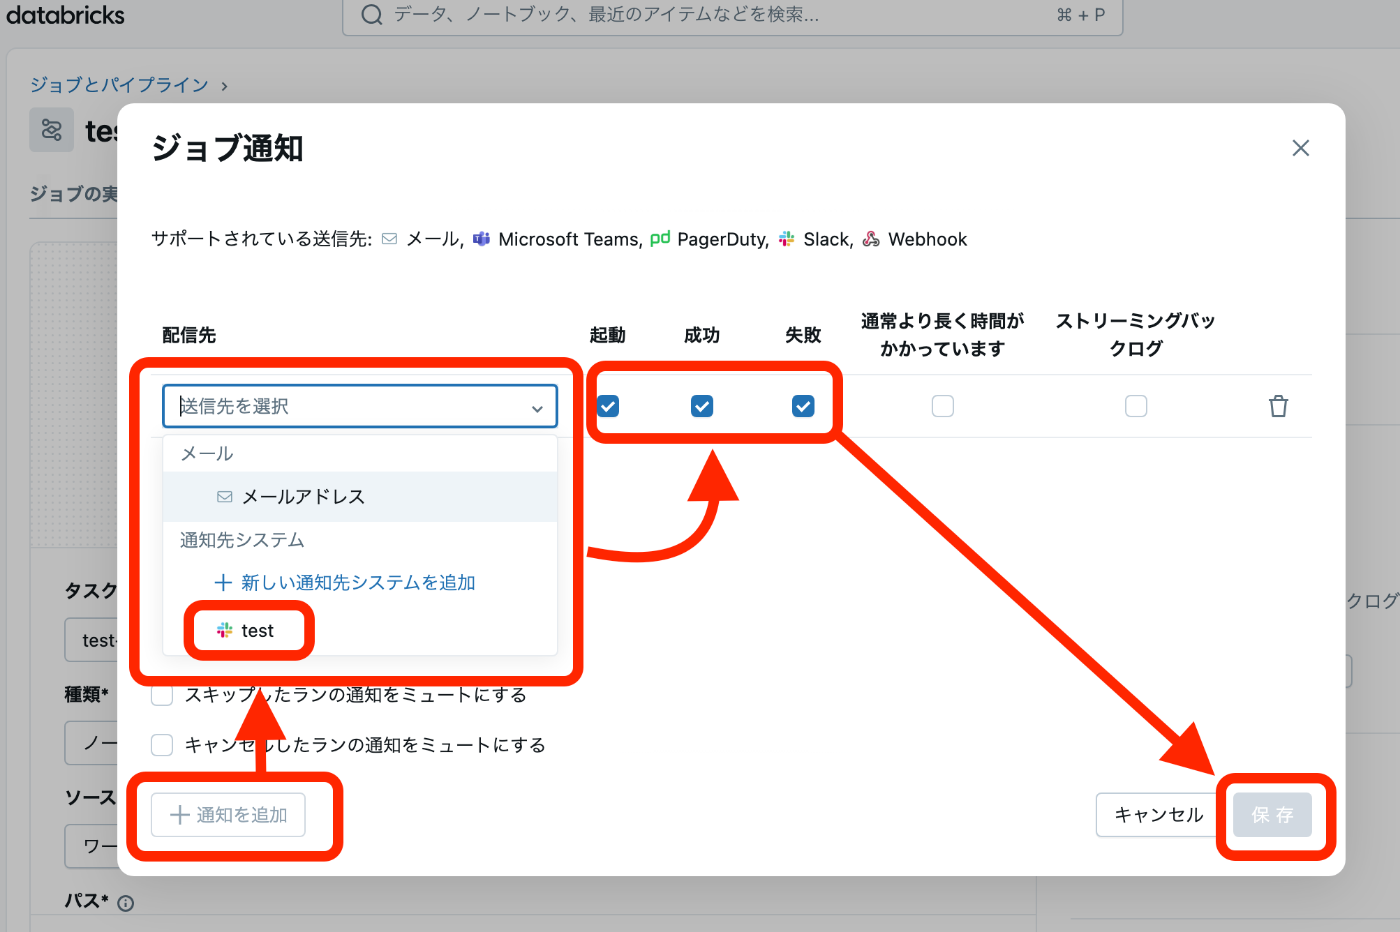Image resolution: width=1400 pixels, height=932 pixels.
Task: Click the search bar input
Action: pos(732,15)
